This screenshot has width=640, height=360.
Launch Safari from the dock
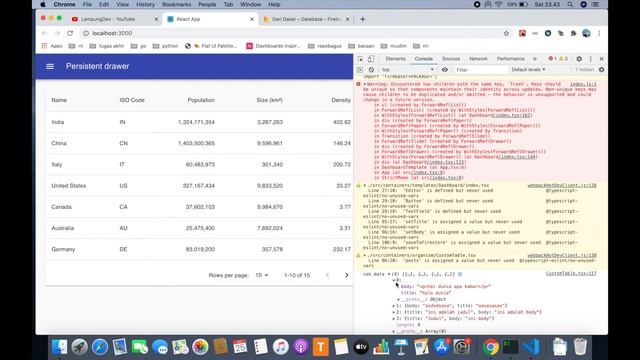(100, 347)
